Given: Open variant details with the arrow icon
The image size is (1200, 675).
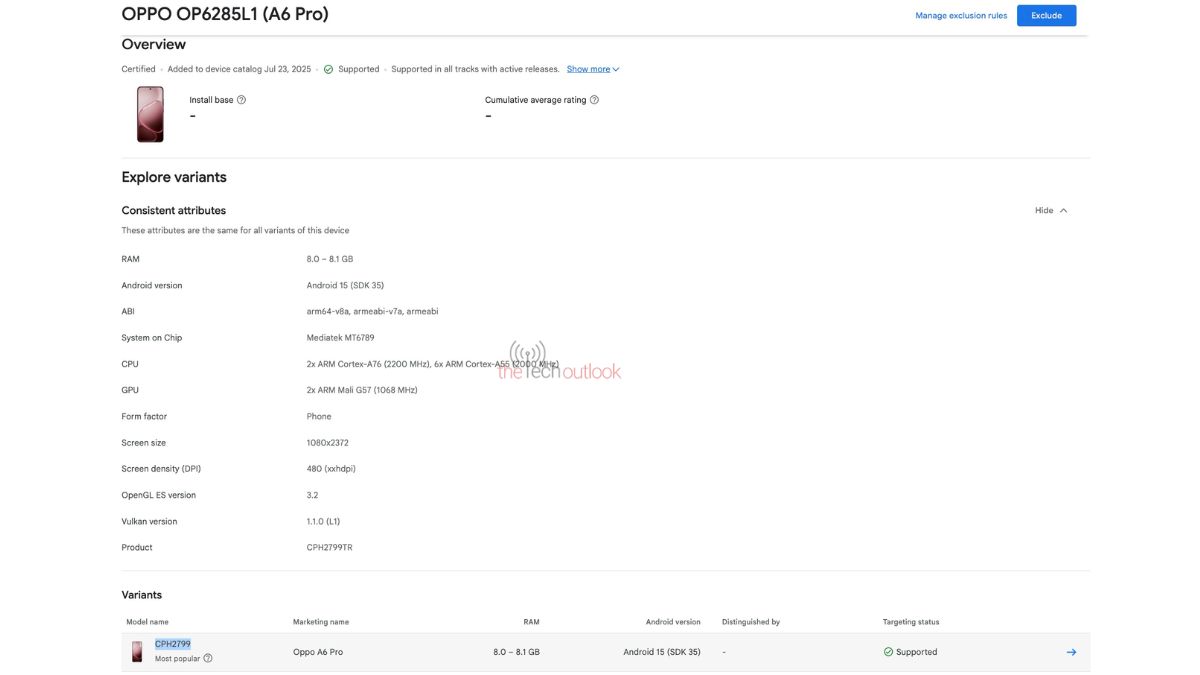Looking at the screenshot, I should tap(1071, 652).
